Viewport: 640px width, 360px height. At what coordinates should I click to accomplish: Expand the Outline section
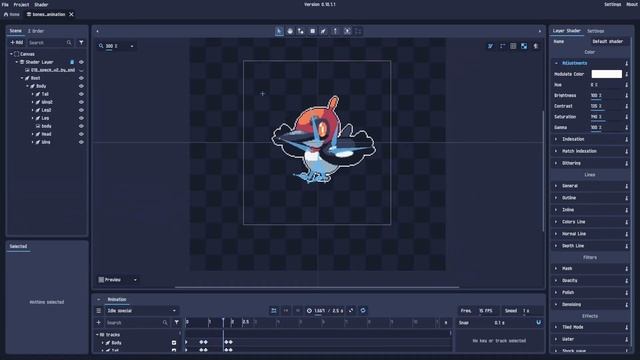tap(556, 198)
